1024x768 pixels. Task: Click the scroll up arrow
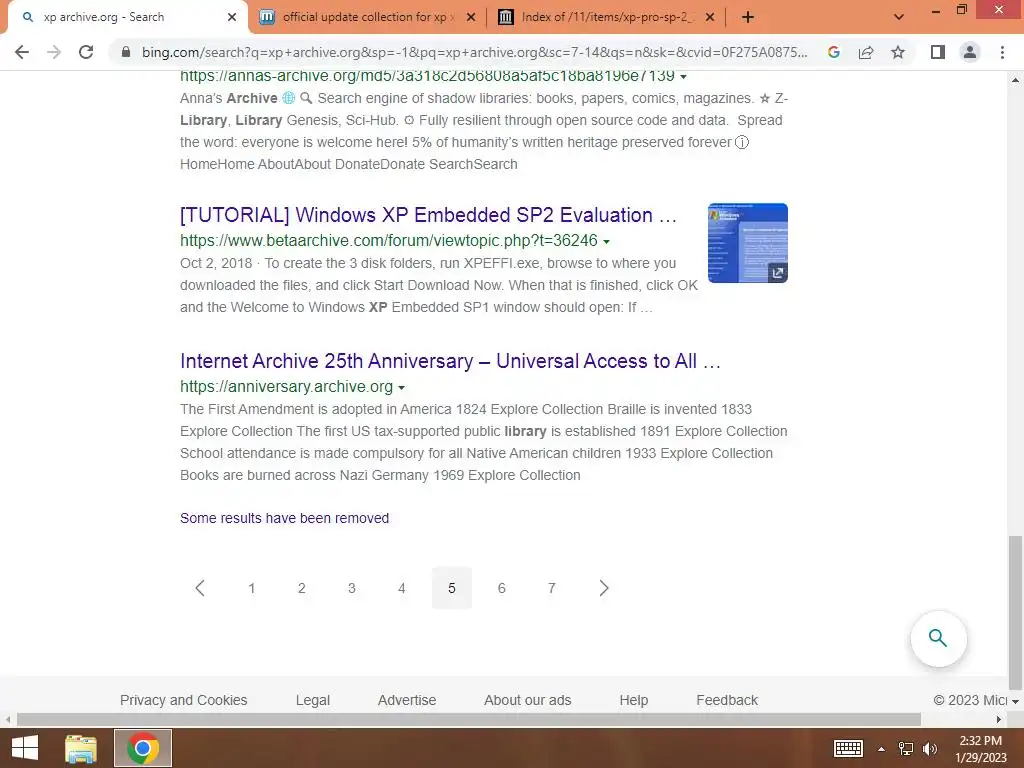click(x=1015, y=80)
